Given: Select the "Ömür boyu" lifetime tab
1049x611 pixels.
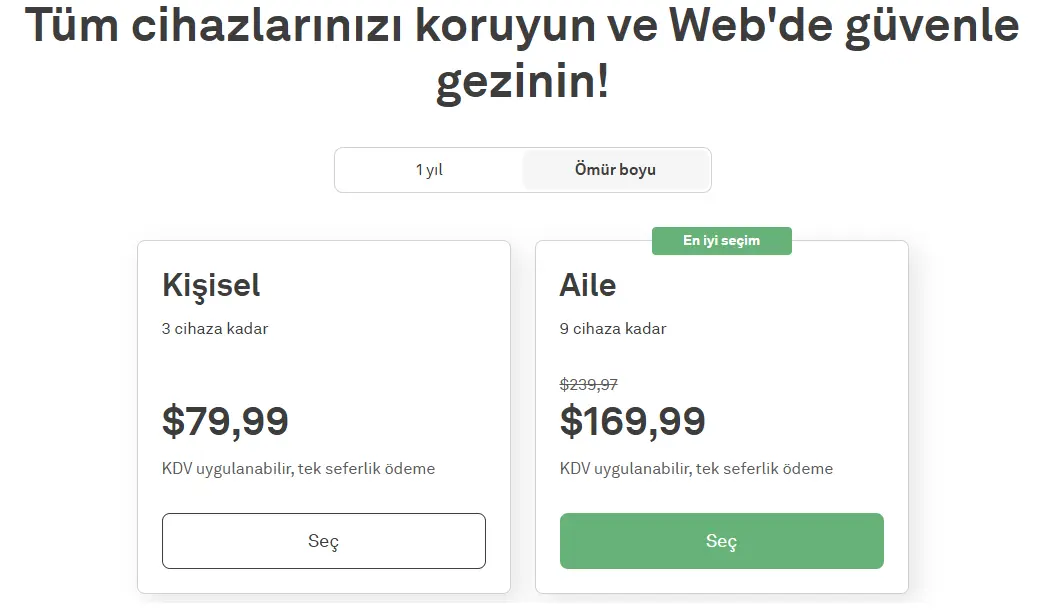Looking at the screenshot, I should [x=615, y=170].
